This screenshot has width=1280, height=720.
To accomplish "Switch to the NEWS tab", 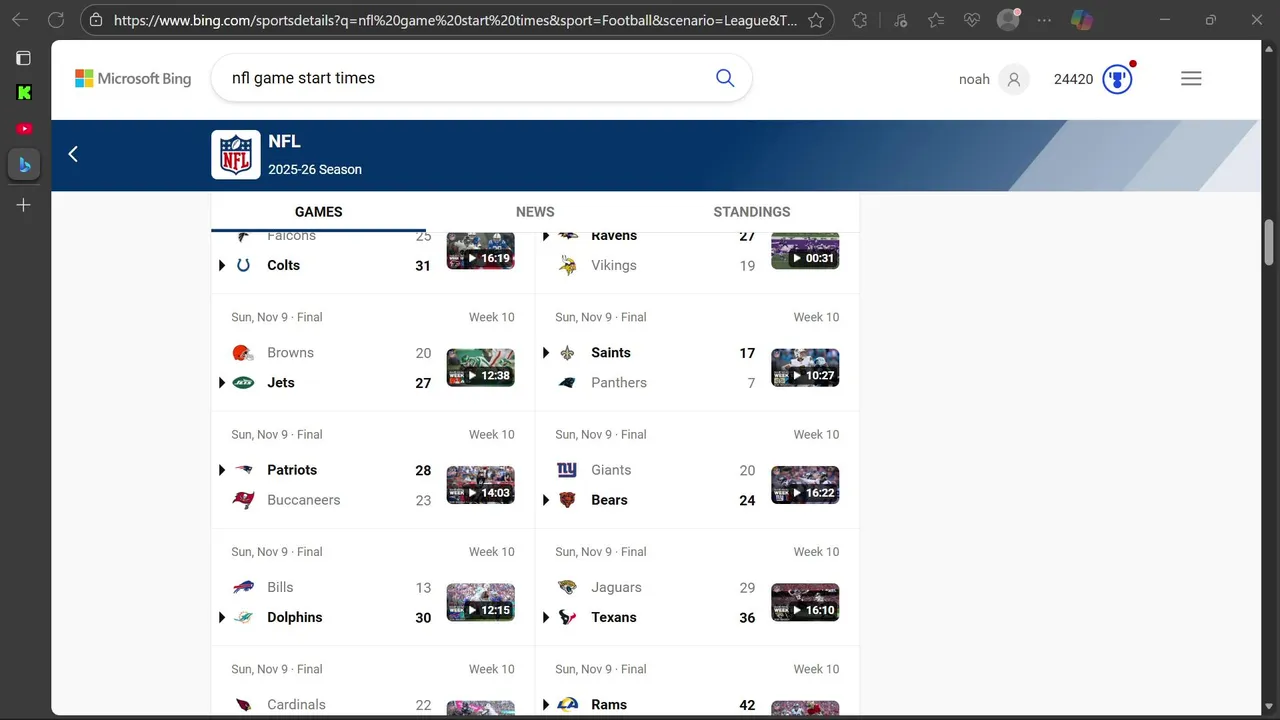I will (535, 212).
